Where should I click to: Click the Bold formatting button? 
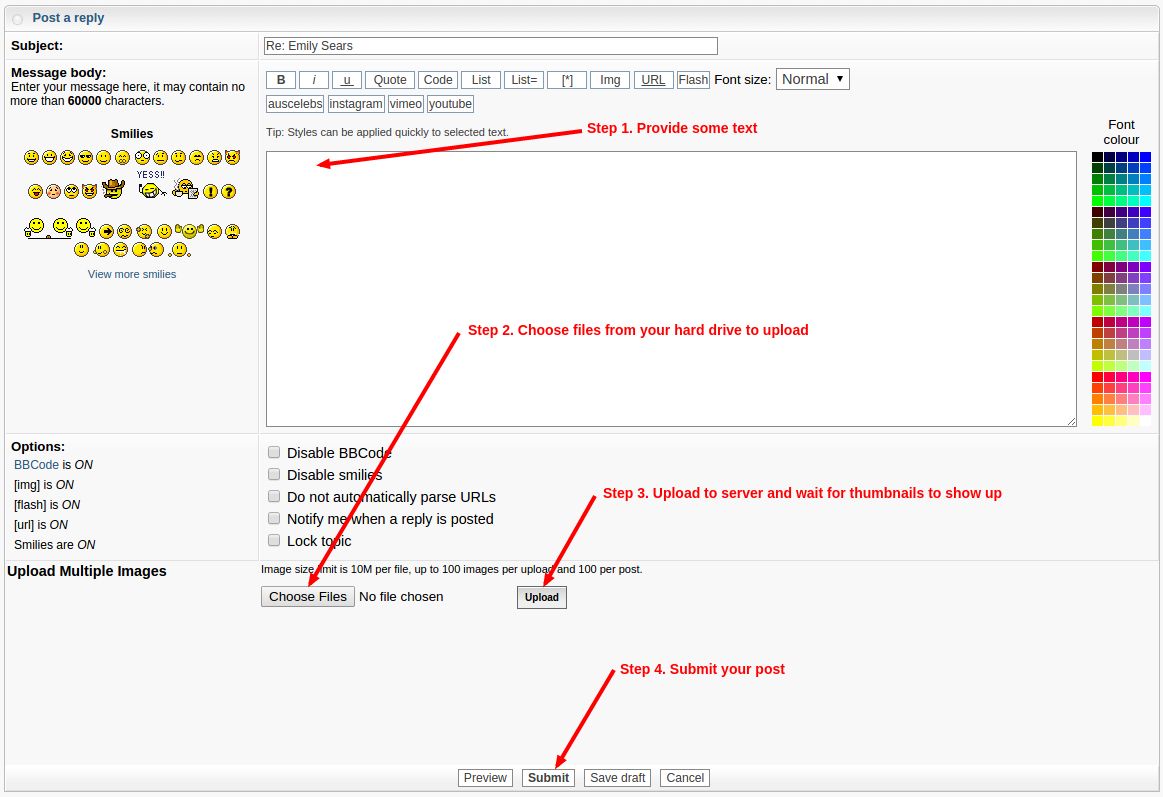[x=280, y=80]
